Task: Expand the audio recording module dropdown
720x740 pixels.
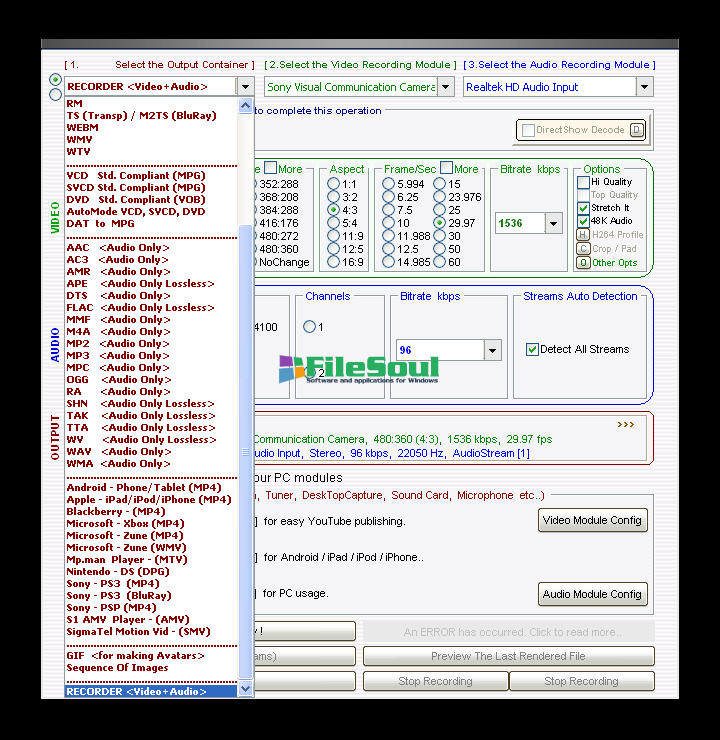Action: 644,87
